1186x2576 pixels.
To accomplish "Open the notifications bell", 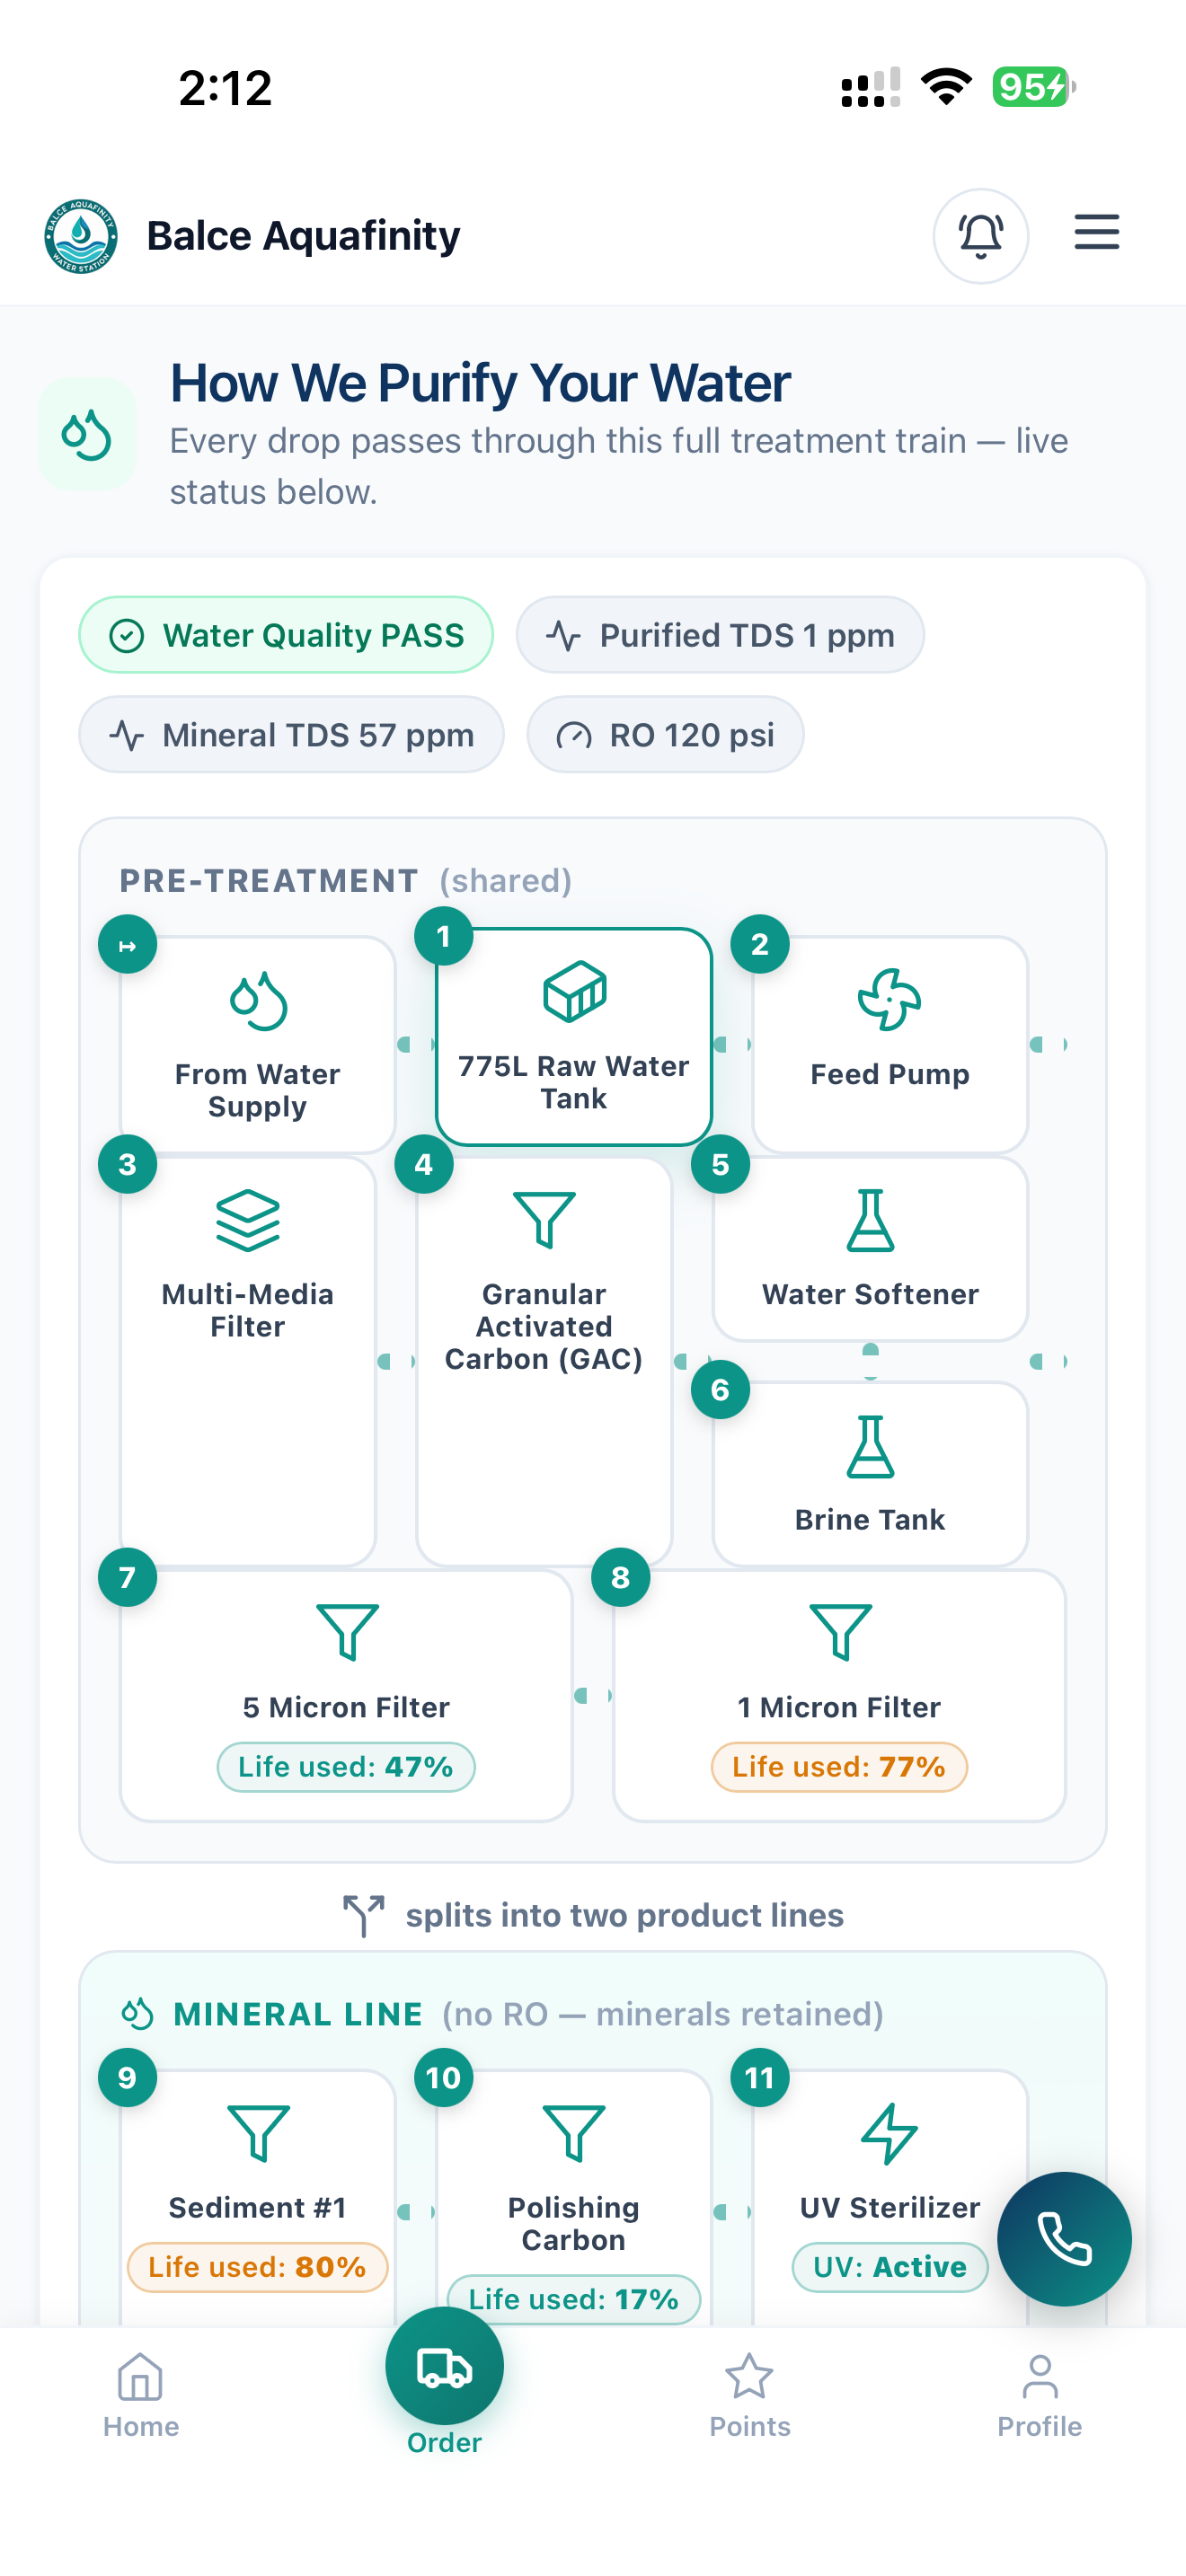I will click(980, 236).
